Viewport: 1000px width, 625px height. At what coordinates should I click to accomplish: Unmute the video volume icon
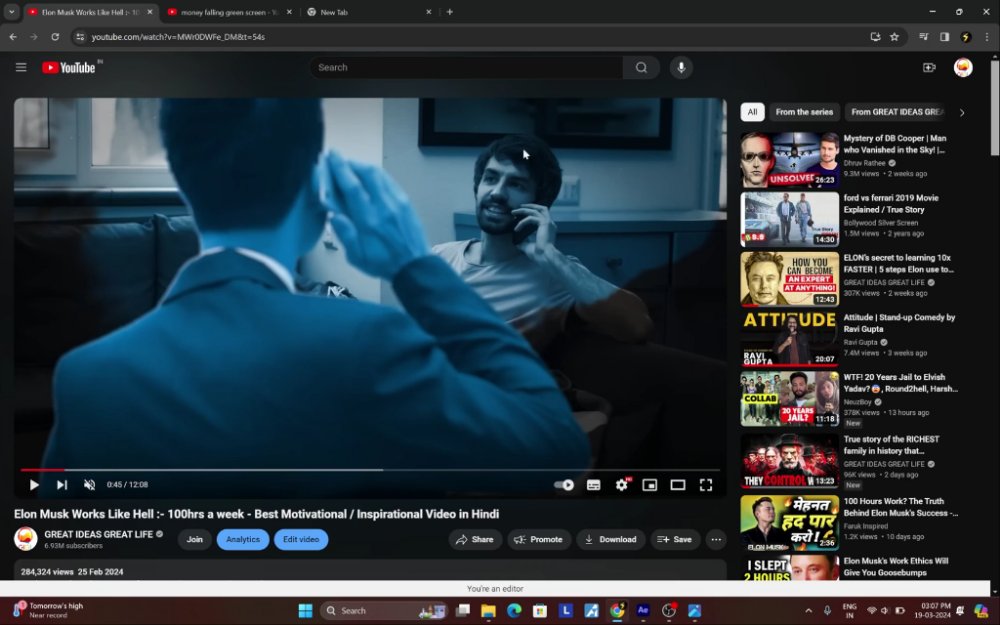click(89, 485)
